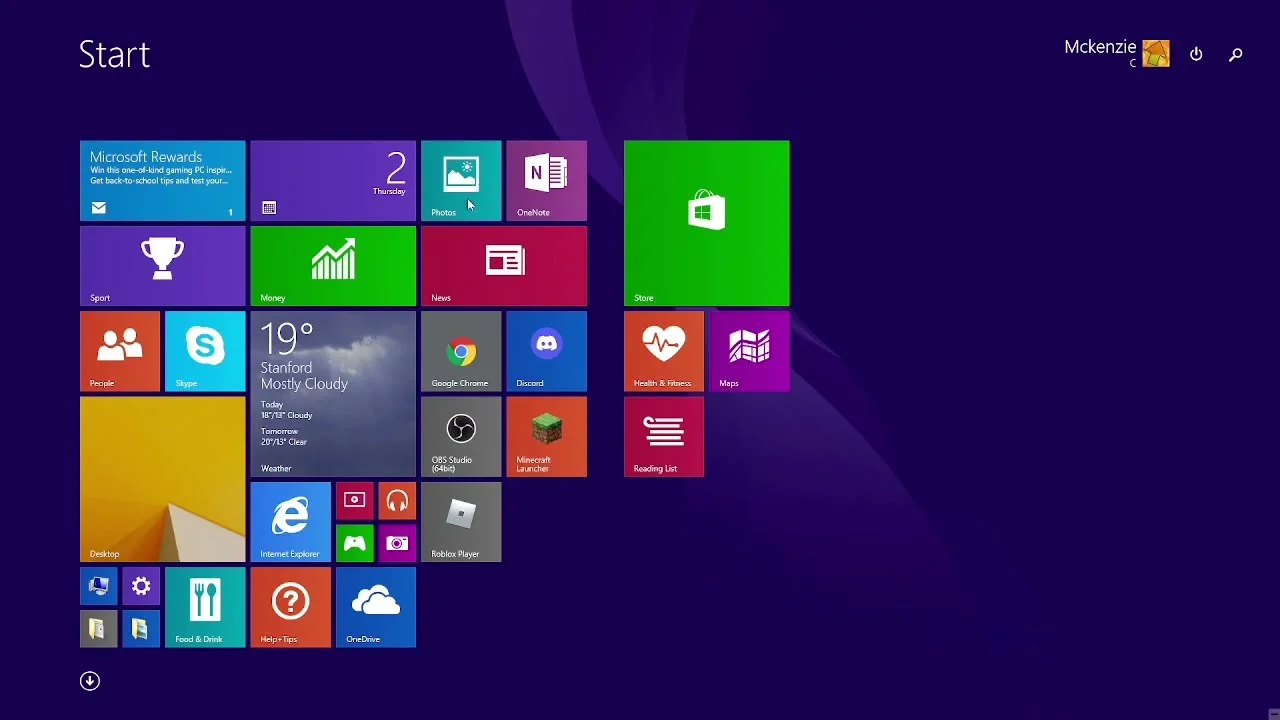1280x720 pixels.
Task: Open the Windows Store tile
Action: pyautogui.click(x=706, y=223)
